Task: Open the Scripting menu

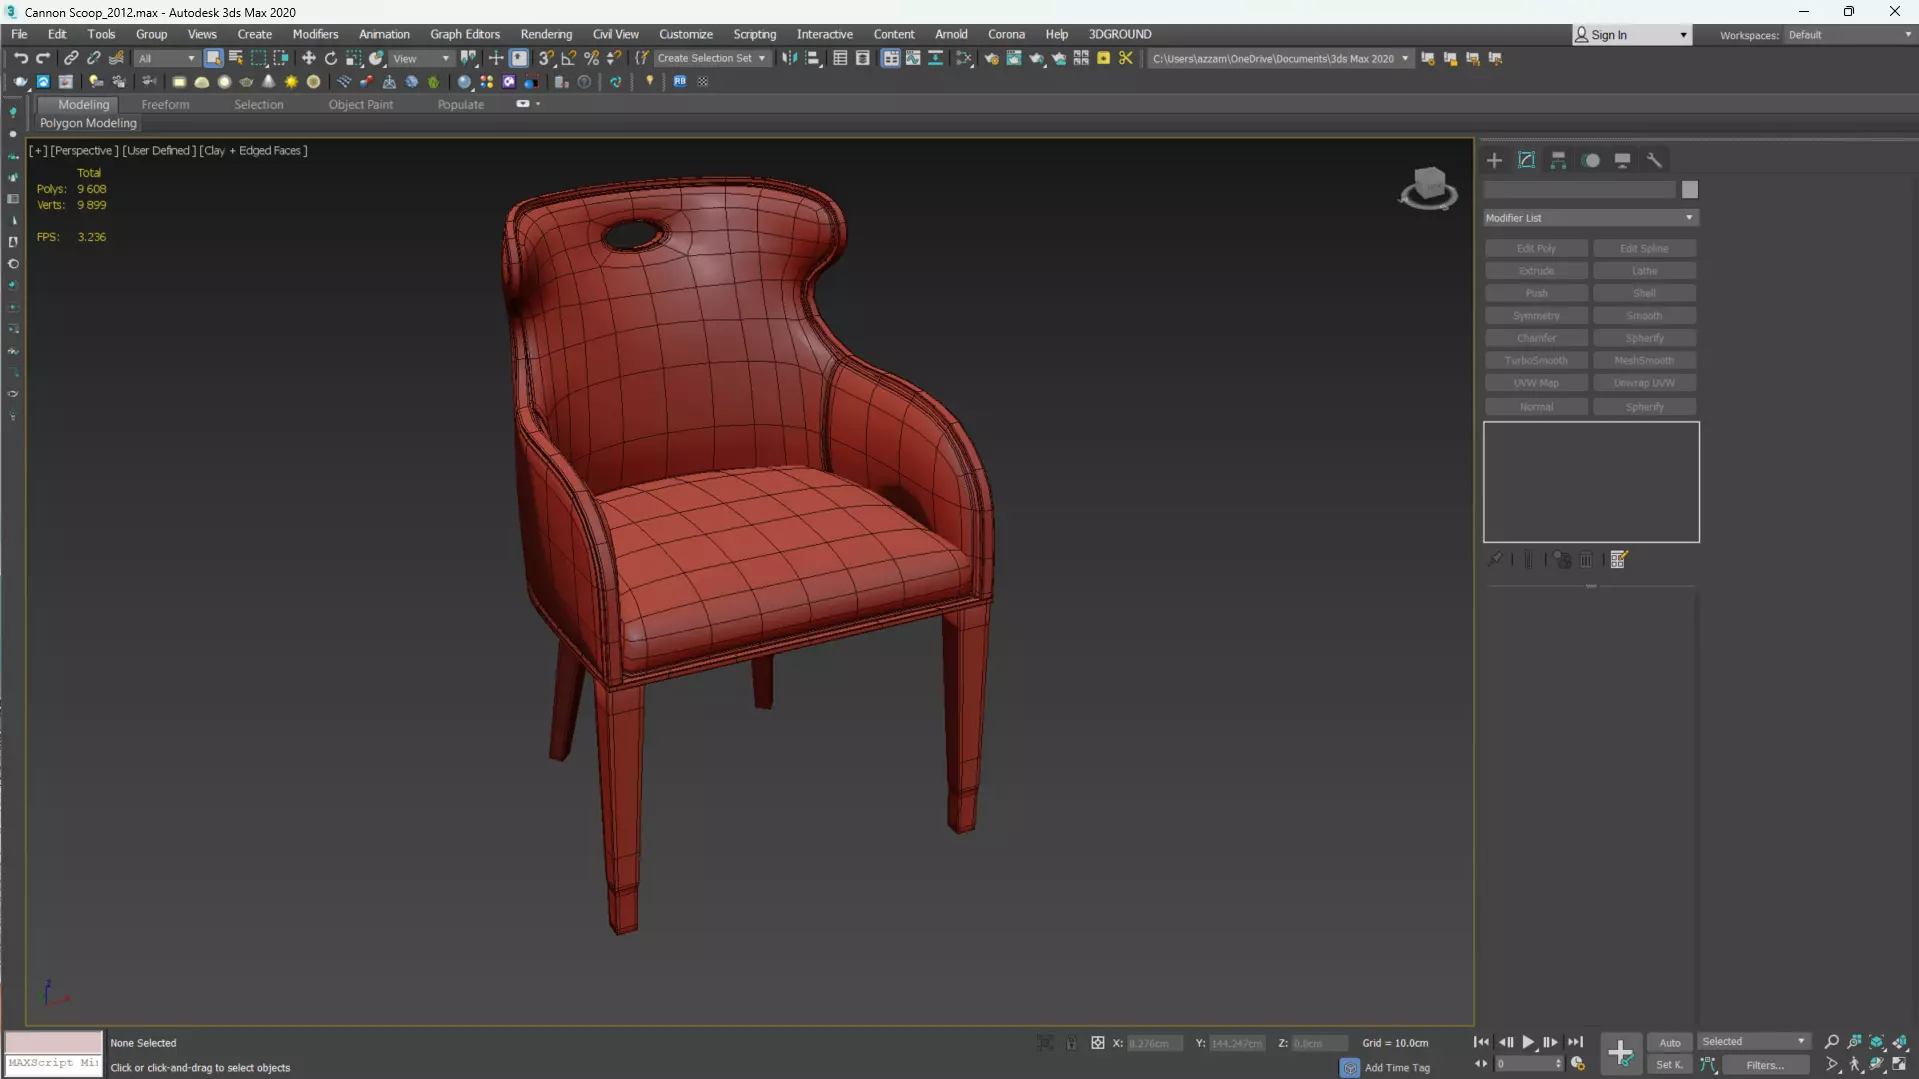Action: (754, 34)
